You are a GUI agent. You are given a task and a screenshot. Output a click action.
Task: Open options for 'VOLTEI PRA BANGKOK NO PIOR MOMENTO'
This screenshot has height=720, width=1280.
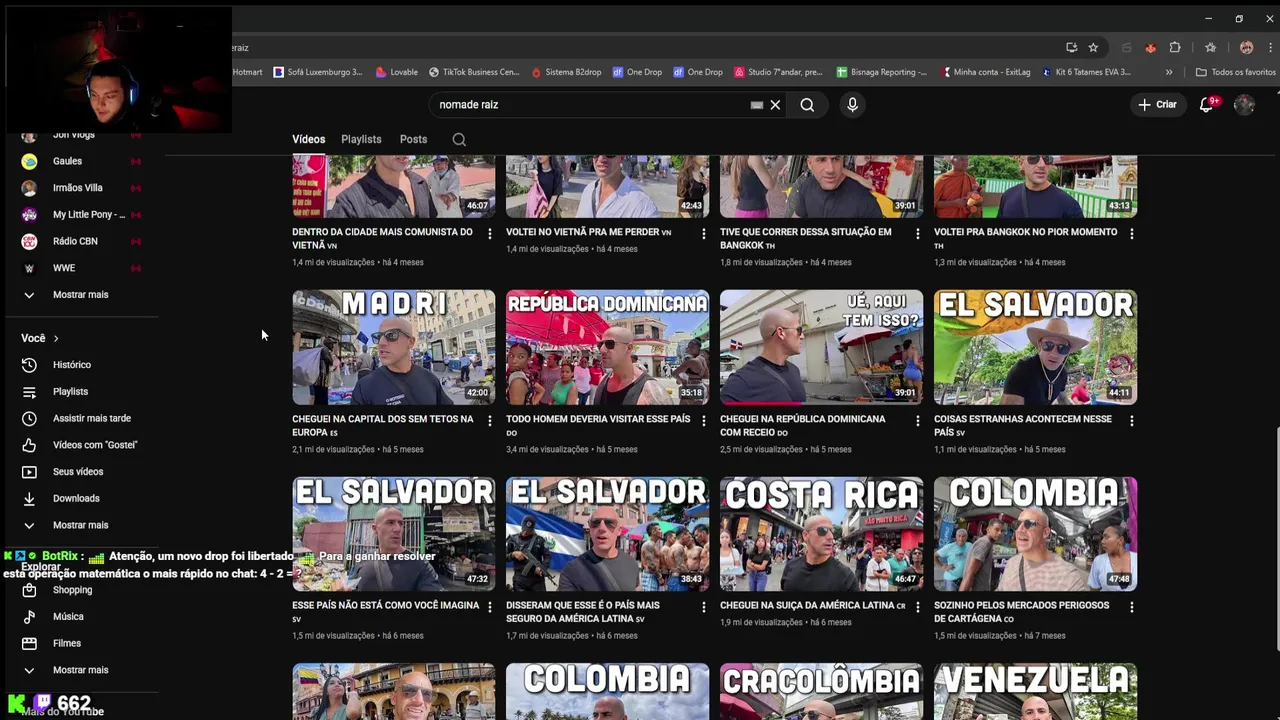1131,234
